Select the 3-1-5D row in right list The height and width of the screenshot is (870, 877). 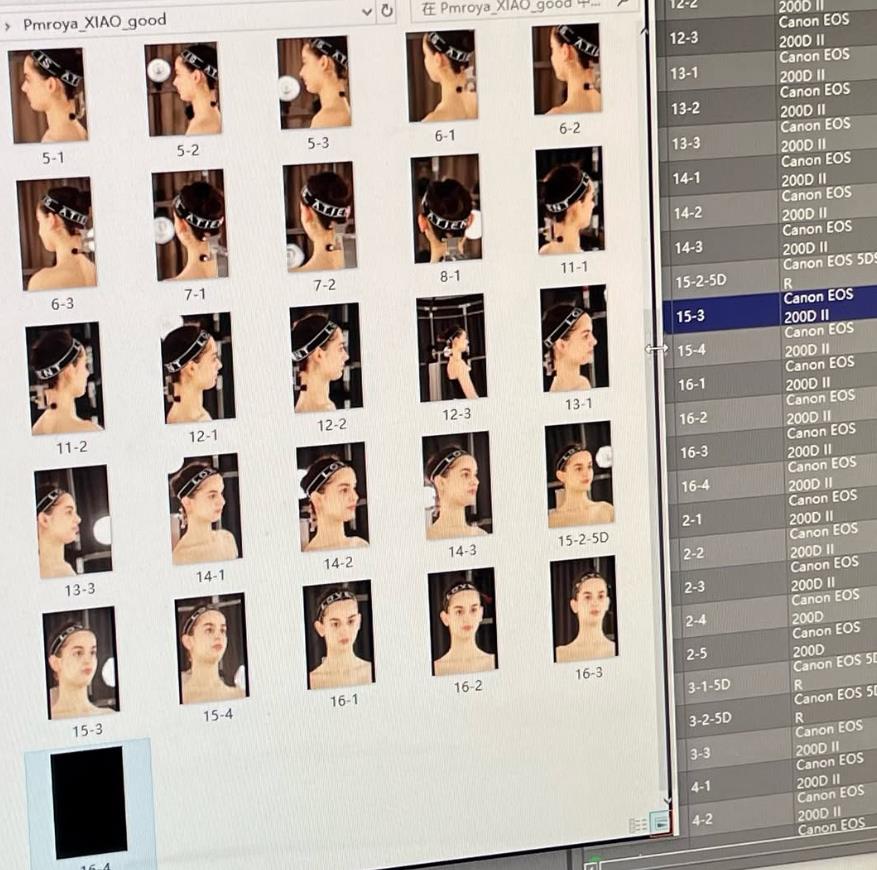pos(768,686)
